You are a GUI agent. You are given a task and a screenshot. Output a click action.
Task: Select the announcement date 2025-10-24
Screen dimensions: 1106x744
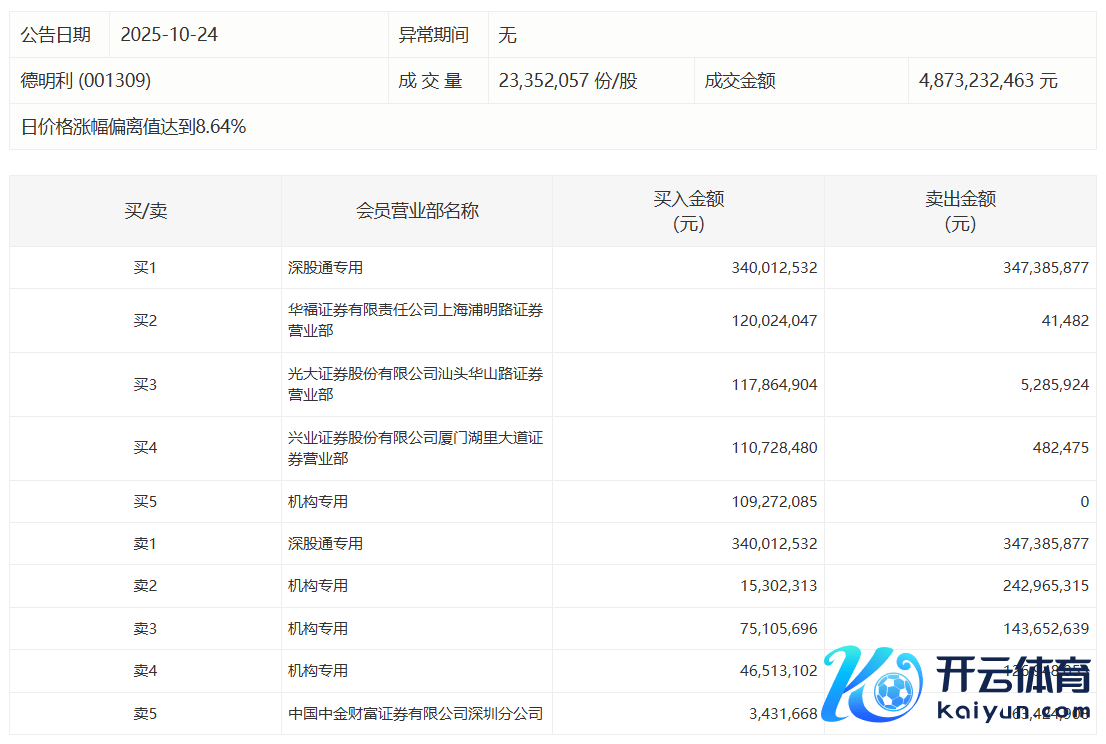pyautogui.click(x=169, y=35)
